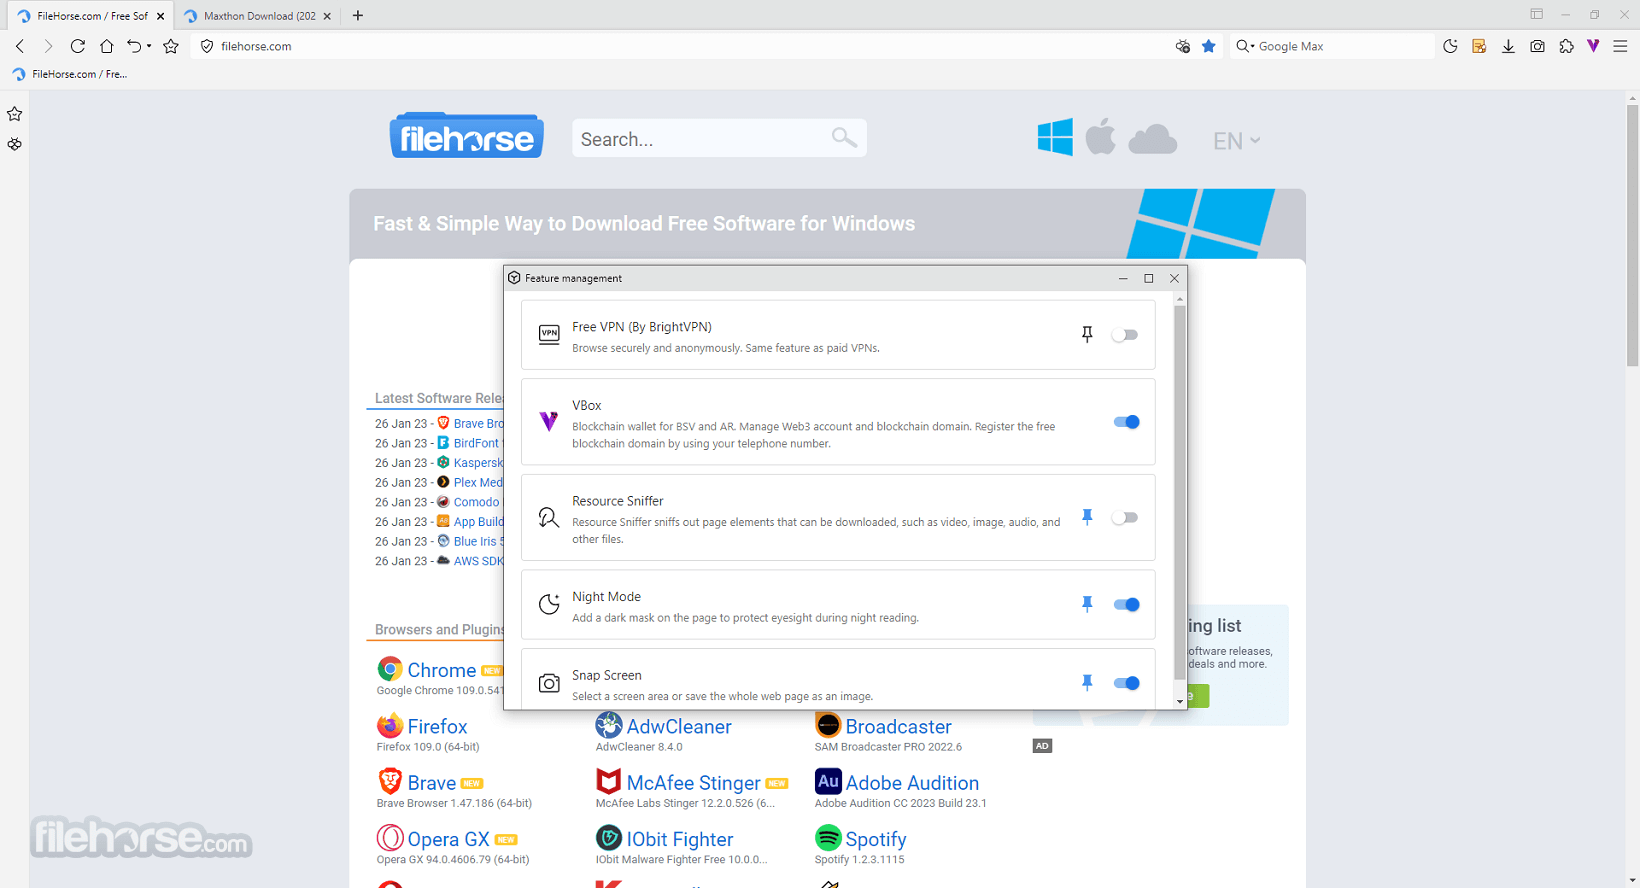The width and height of the screenshot is (1640, 888).
Task: Open the home page icon
Action: [x=106, y=46]
